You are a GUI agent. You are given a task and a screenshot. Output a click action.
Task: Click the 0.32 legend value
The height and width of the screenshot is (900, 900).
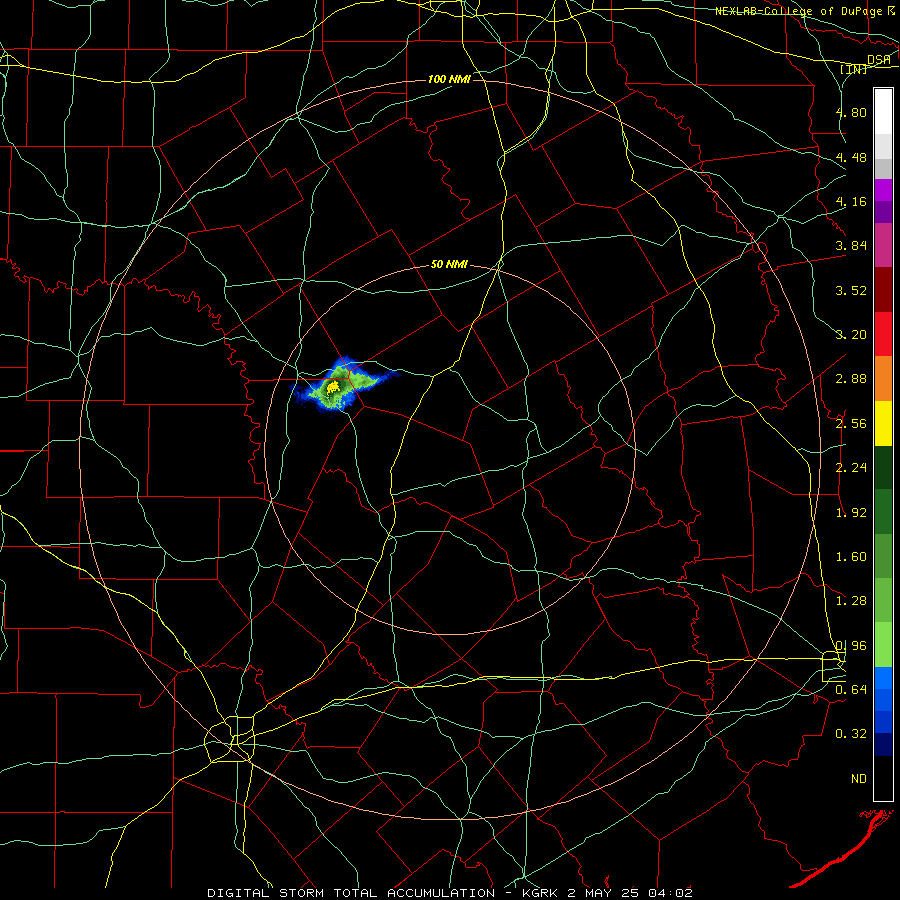[851, 734]
